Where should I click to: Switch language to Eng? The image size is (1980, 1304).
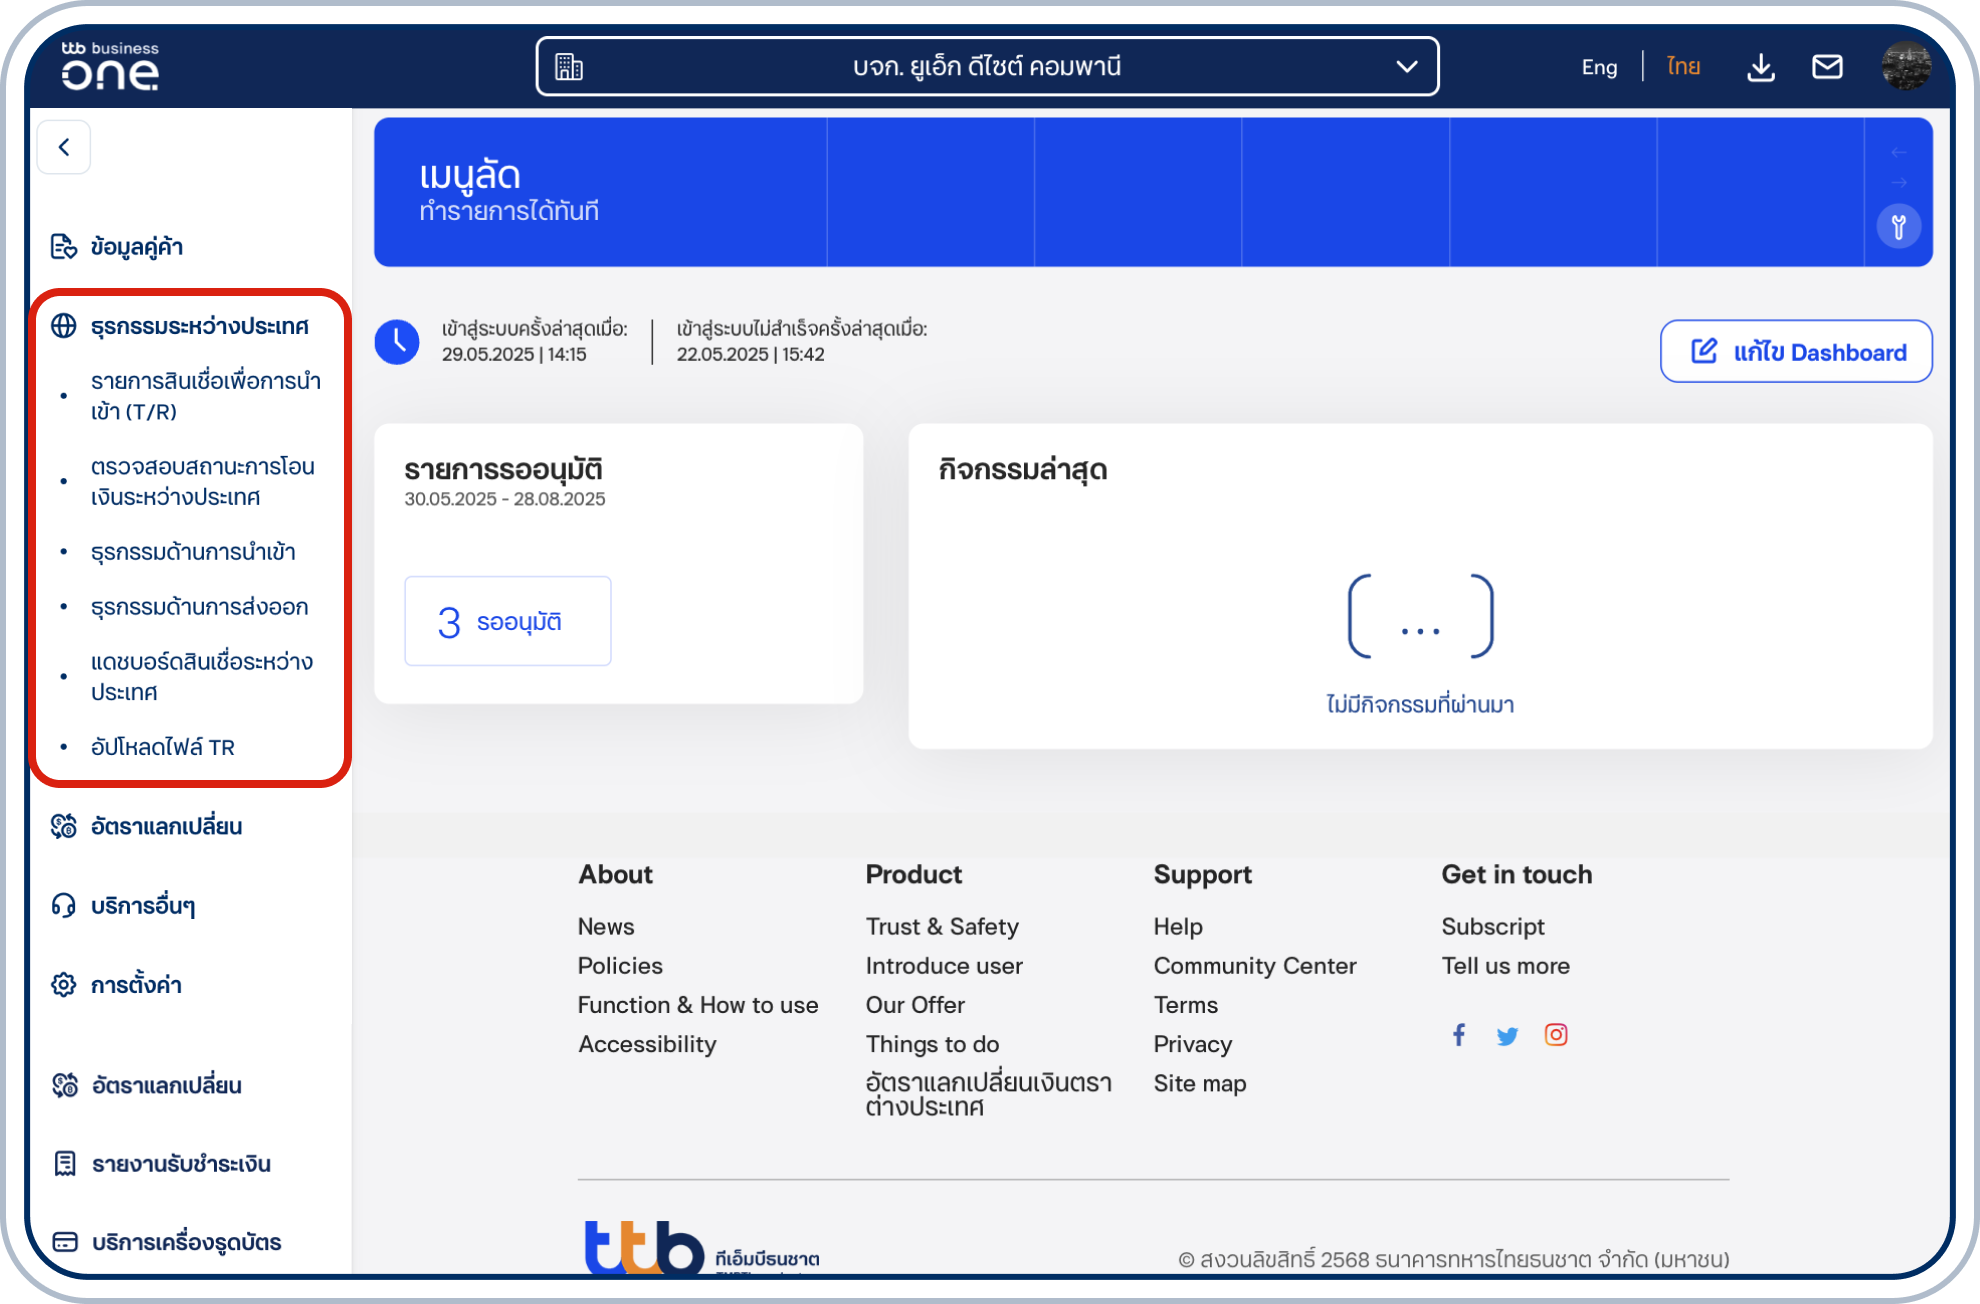[1598, 67]
